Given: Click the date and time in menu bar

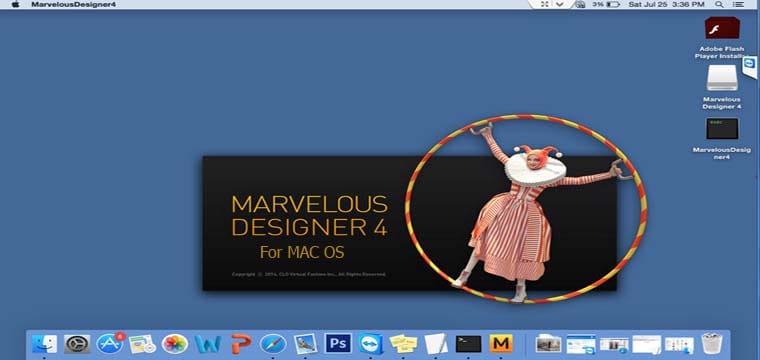Looking at the screenshot, I should click(666, 4).
